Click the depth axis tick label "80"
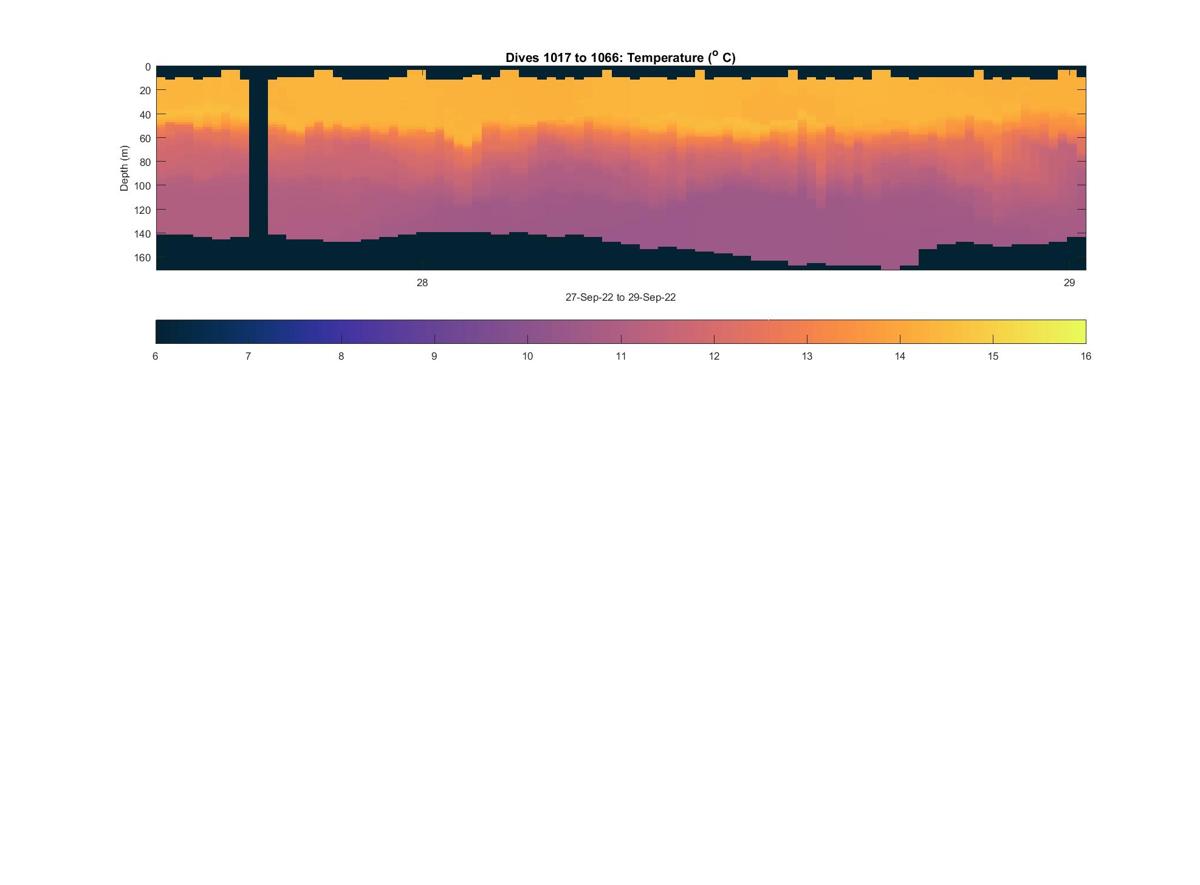This screenshot has width=1200, height=885. coord(145,162)
